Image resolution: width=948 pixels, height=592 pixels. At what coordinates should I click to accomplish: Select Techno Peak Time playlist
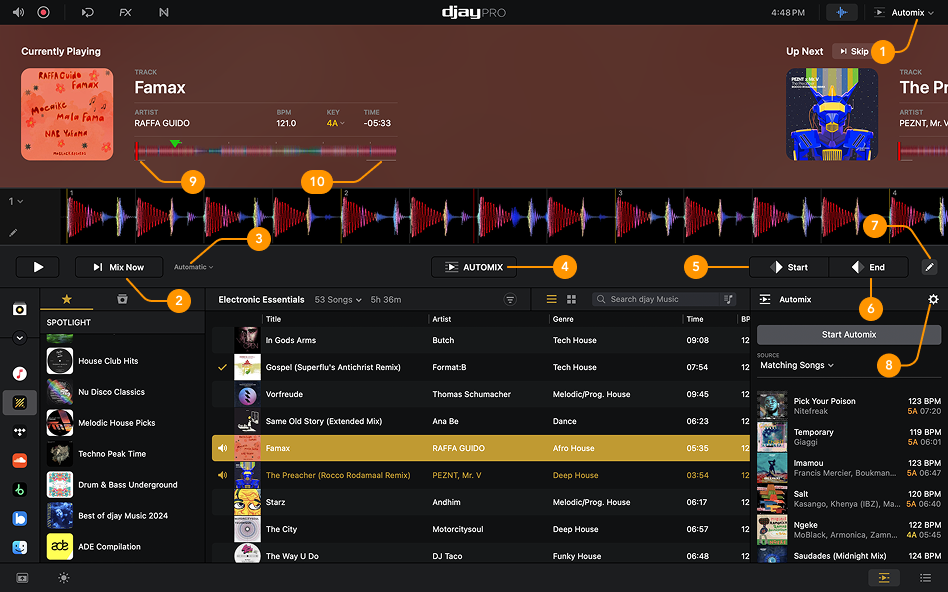(111, 454)
